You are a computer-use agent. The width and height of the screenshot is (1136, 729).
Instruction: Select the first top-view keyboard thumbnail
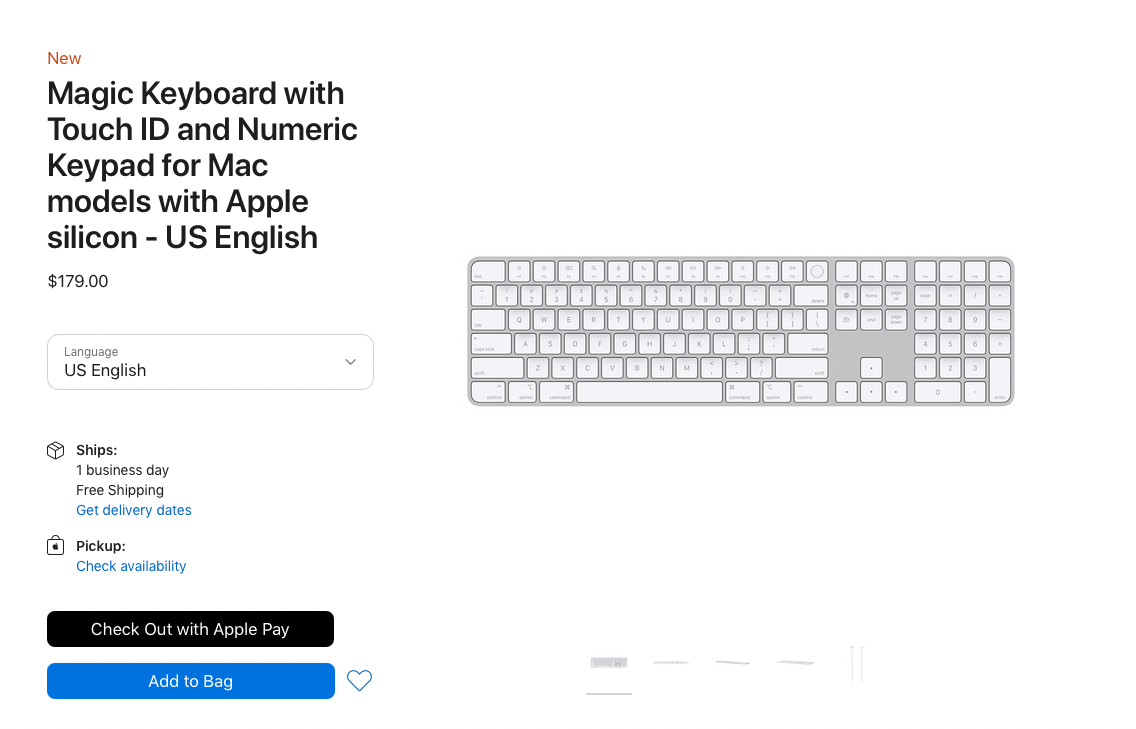coord(608,663)
